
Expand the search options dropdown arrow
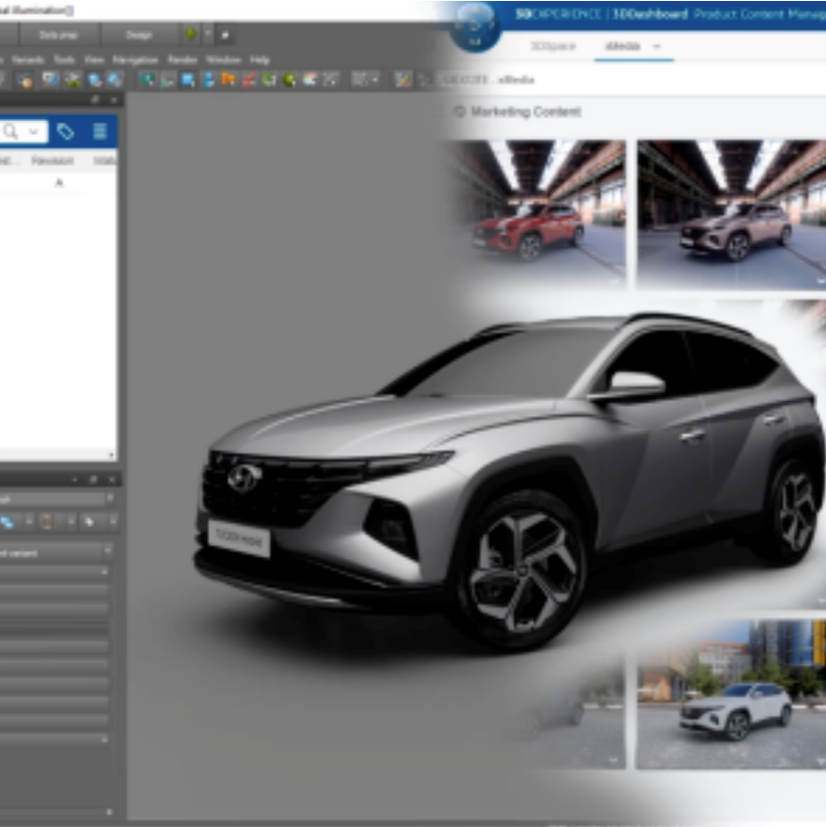pos(34,132)
